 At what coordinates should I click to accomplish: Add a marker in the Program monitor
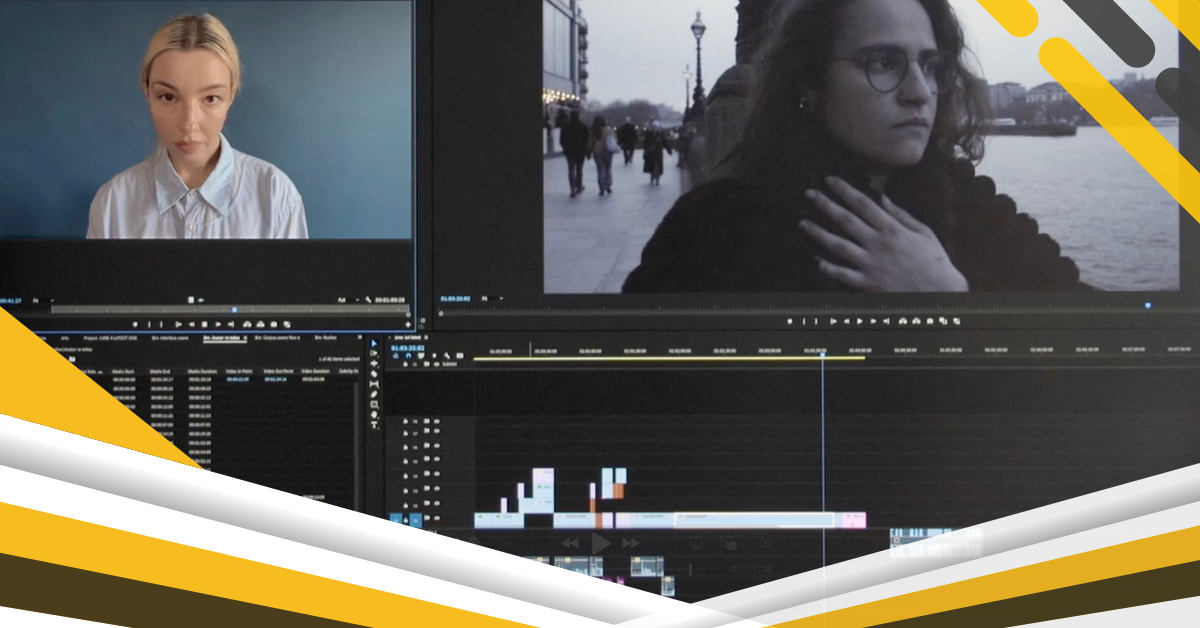[x=790, y=321]
